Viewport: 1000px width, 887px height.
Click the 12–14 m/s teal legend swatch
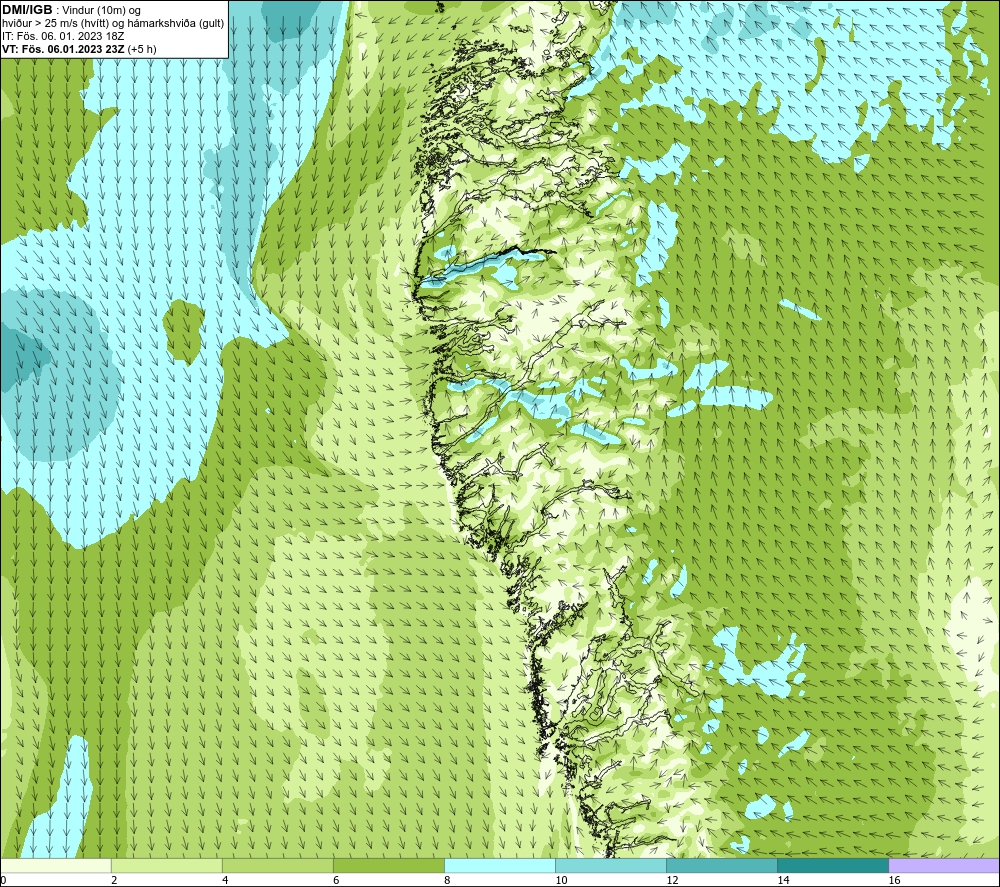click(722, 865)
